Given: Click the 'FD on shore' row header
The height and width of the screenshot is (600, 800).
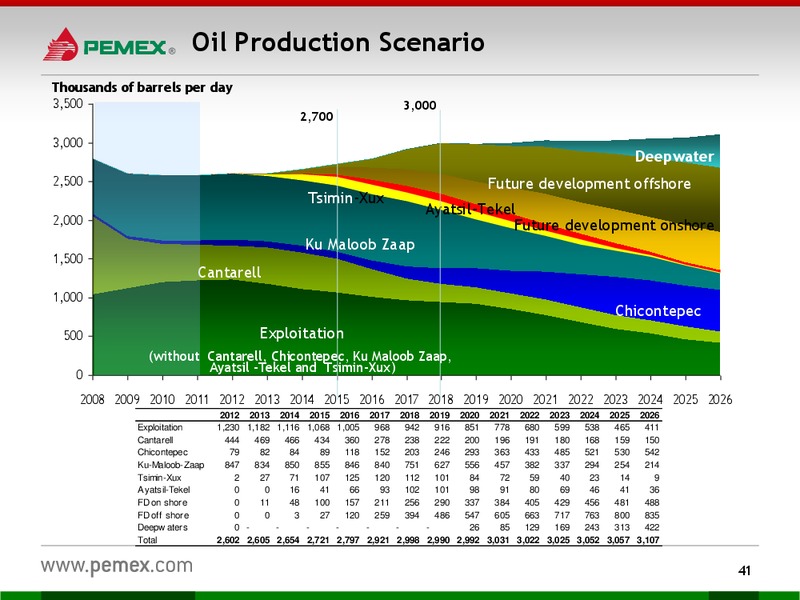Looking at the screenshot, I should (162, 503).
